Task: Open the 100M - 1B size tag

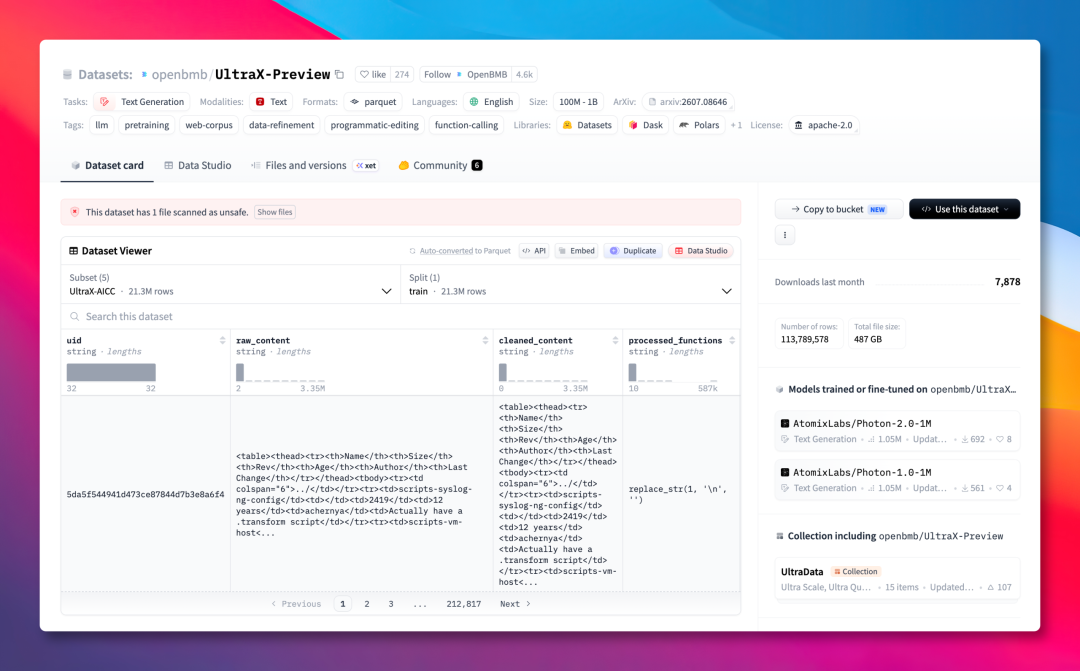Action: 578,102
